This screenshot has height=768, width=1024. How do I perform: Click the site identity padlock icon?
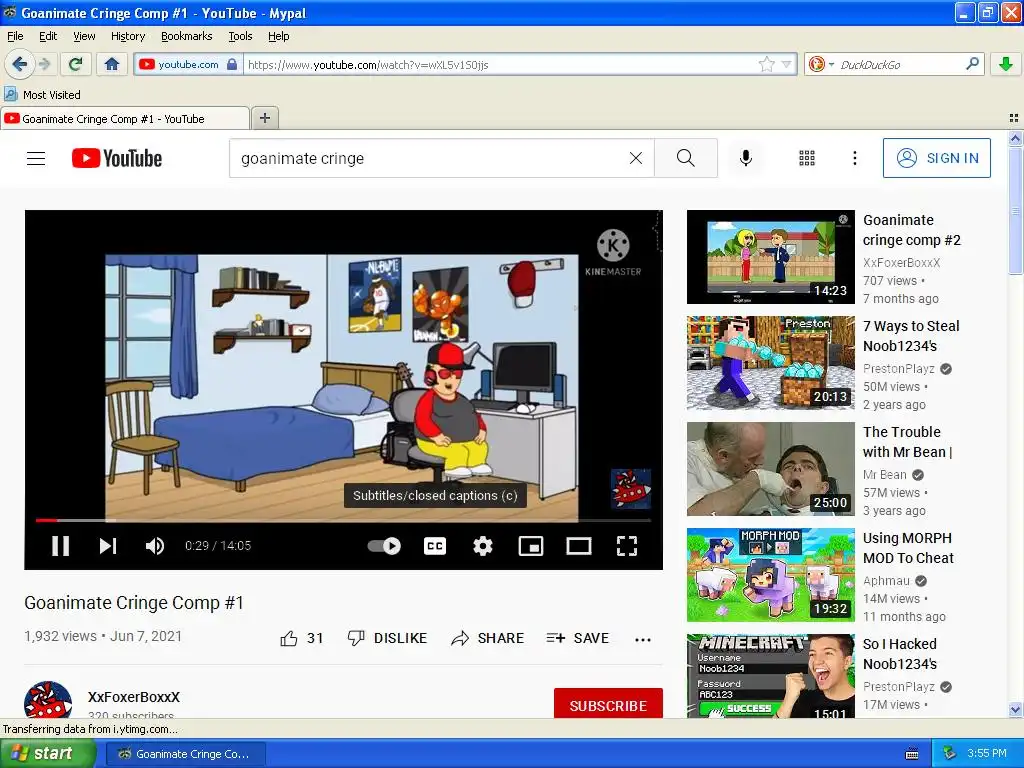coord(232,64)
